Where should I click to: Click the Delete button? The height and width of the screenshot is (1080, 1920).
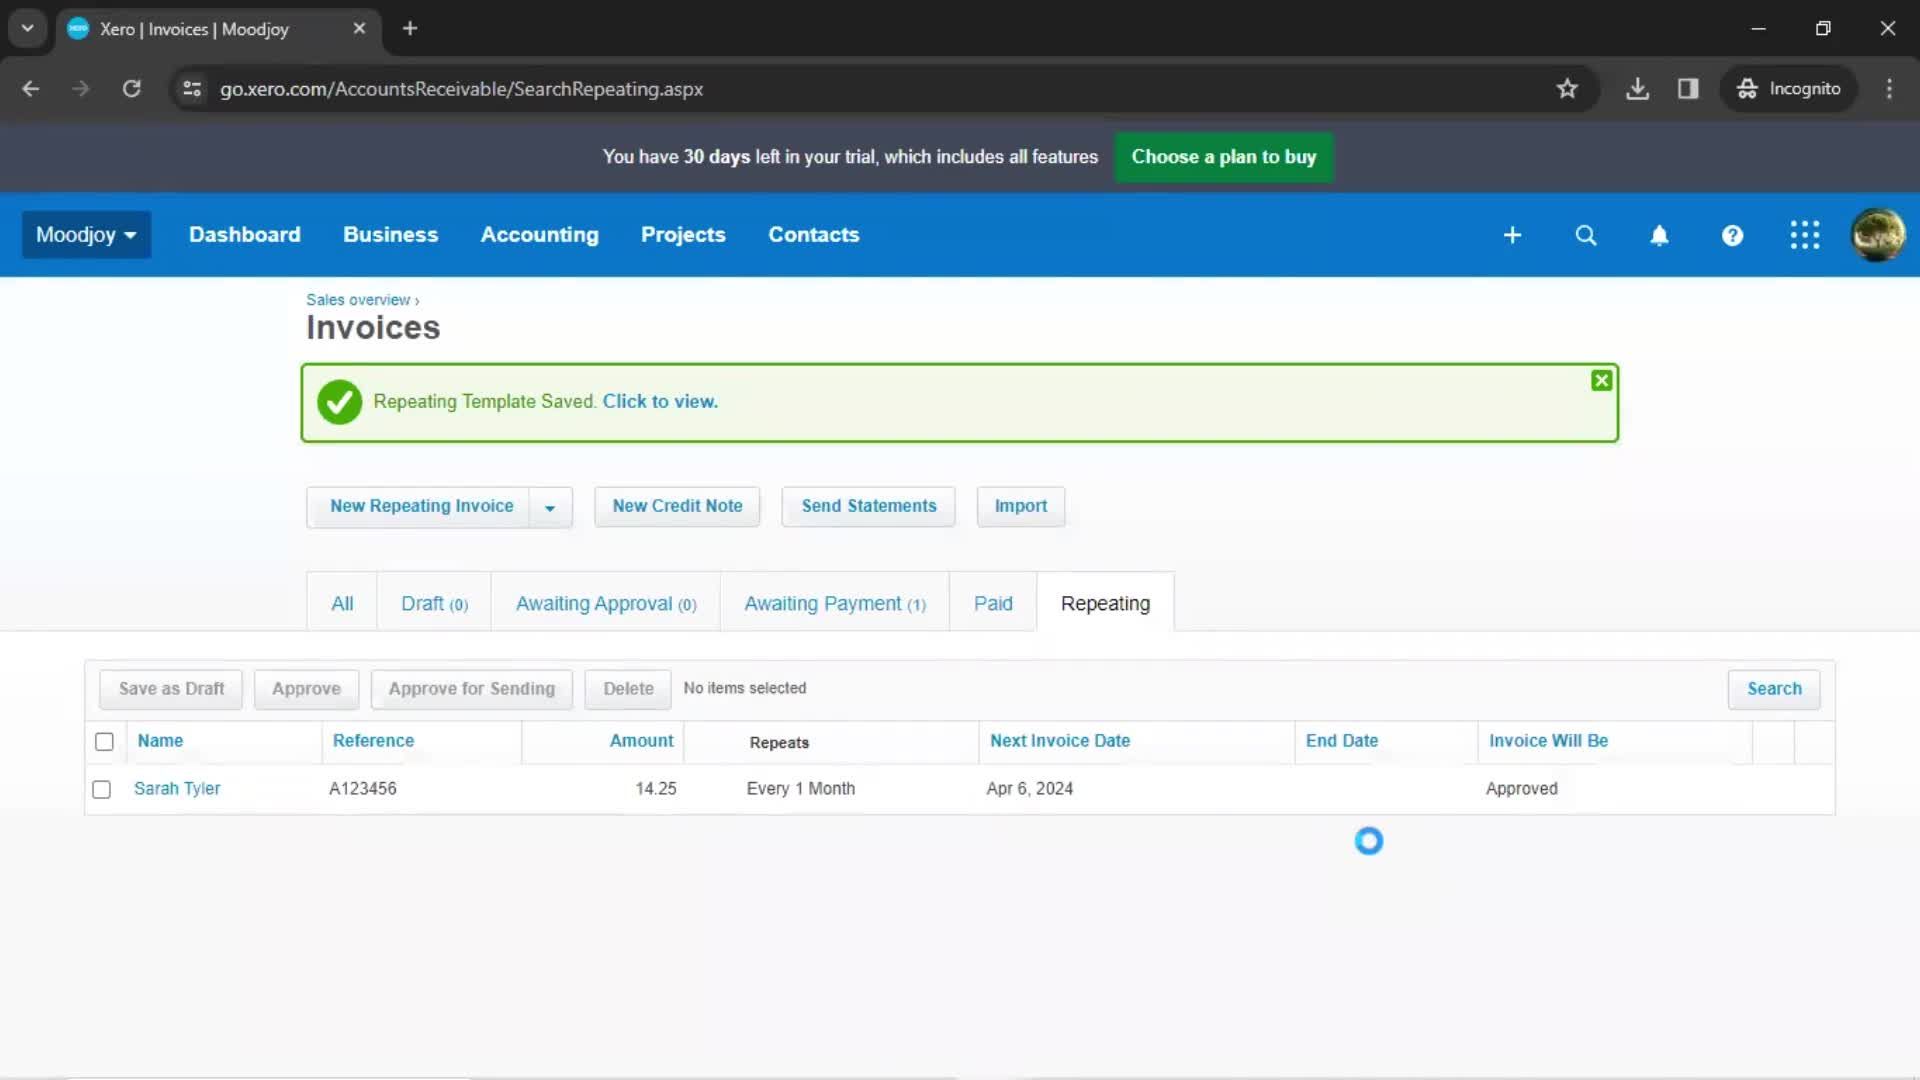[x=628, y=689]
